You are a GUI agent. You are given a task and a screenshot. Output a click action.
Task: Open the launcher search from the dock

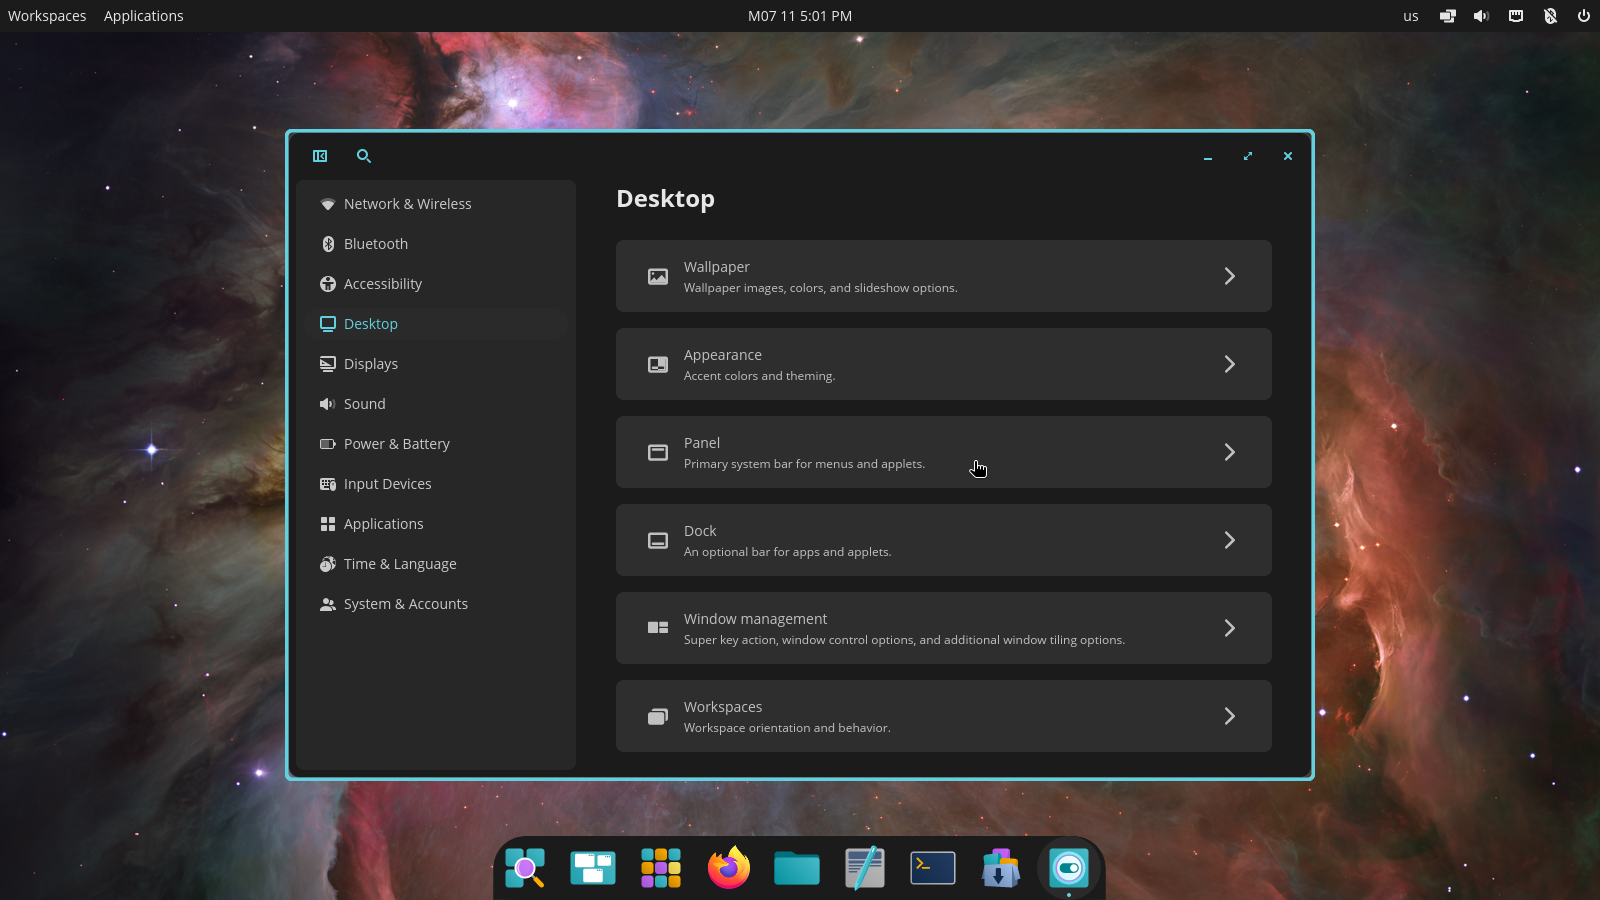525,868
